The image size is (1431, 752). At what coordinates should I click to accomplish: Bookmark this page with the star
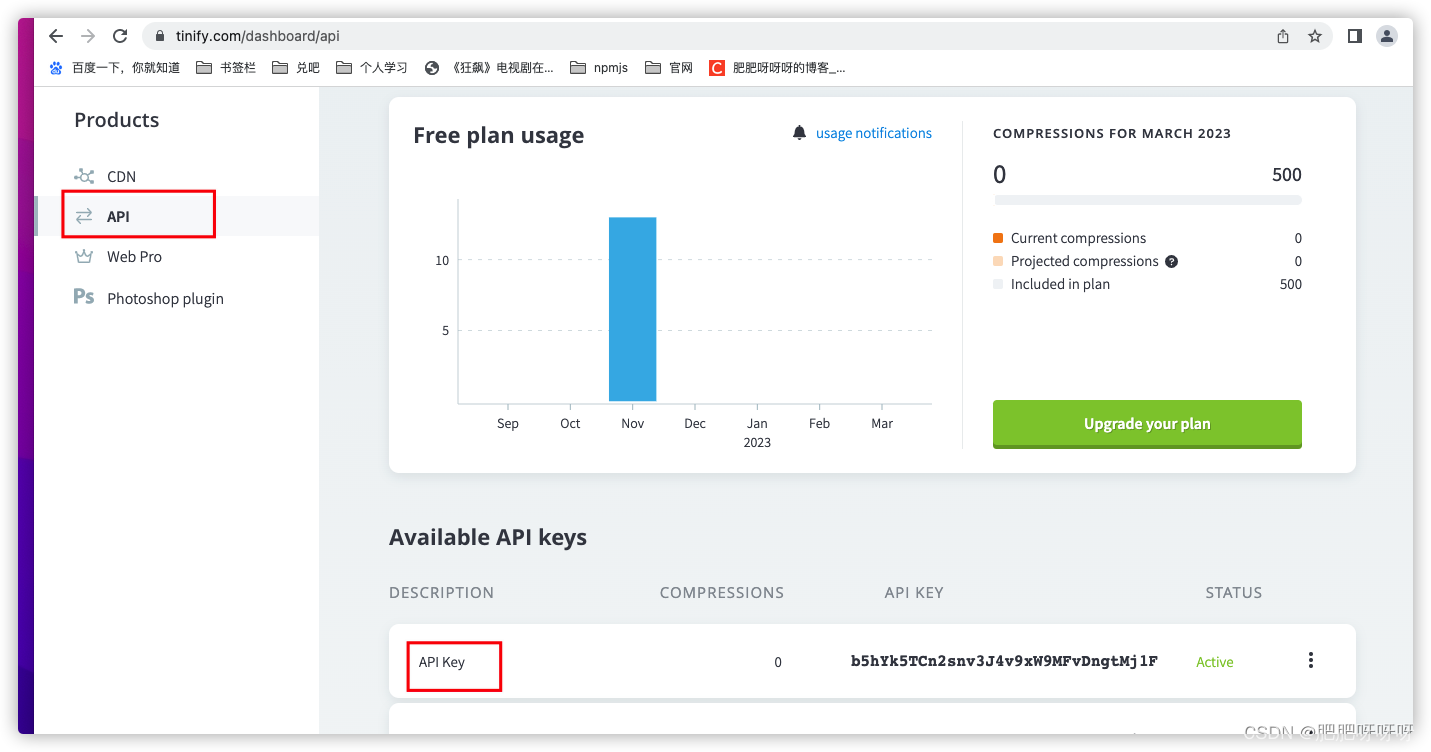coord(1315,36)
